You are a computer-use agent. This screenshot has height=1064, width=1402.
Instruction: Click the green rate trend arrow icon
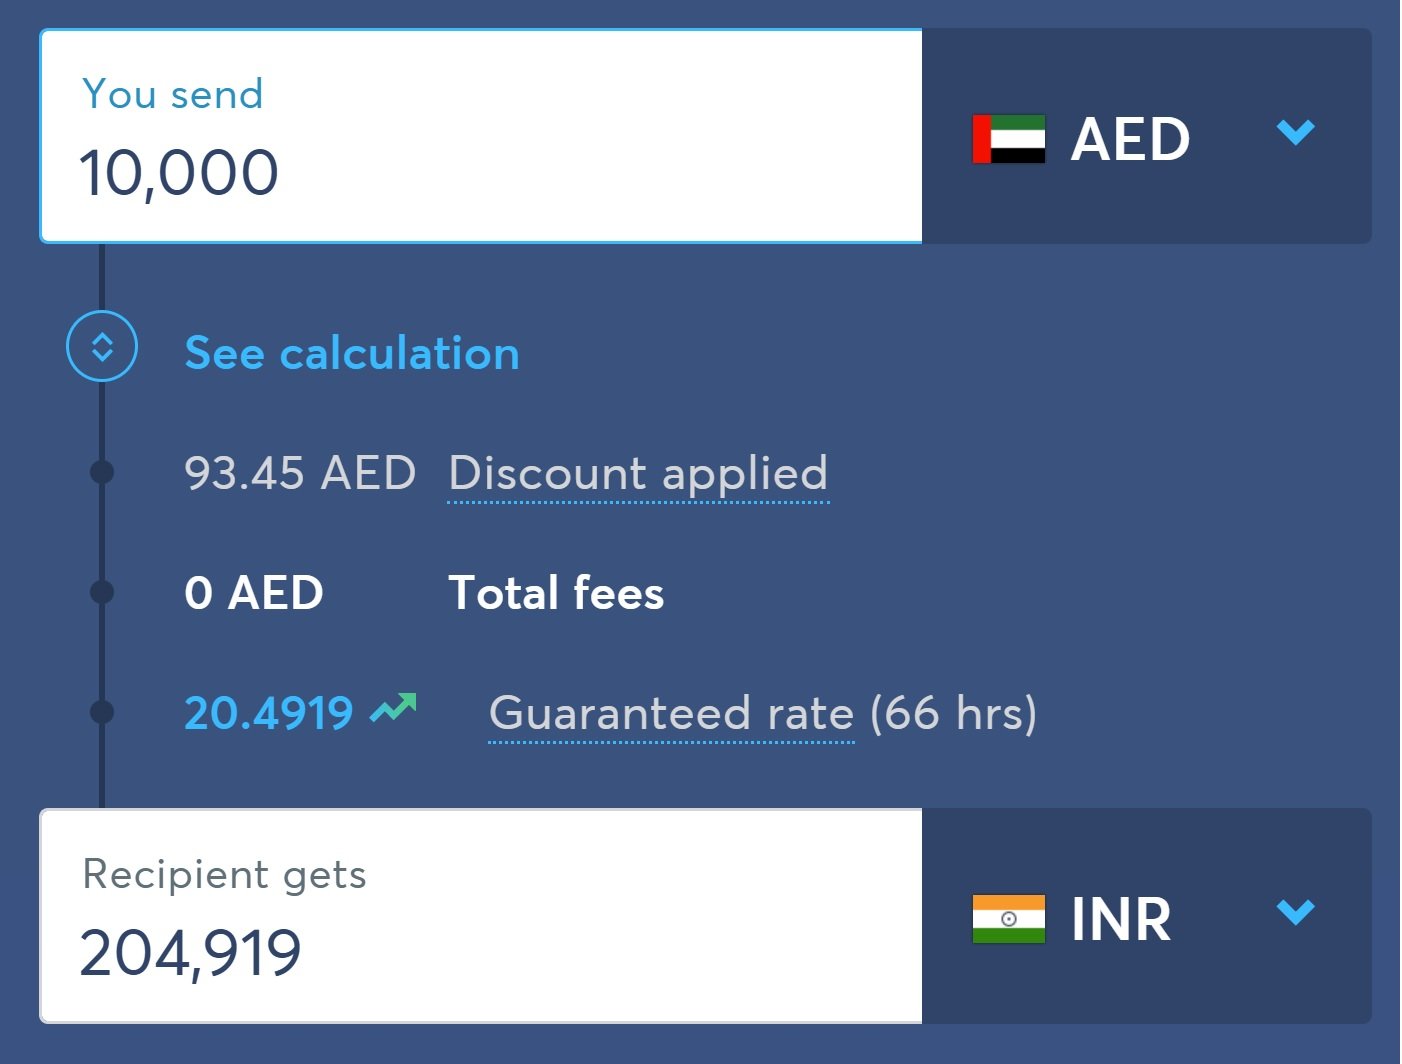pyautogui.click(x=393, y=708)
